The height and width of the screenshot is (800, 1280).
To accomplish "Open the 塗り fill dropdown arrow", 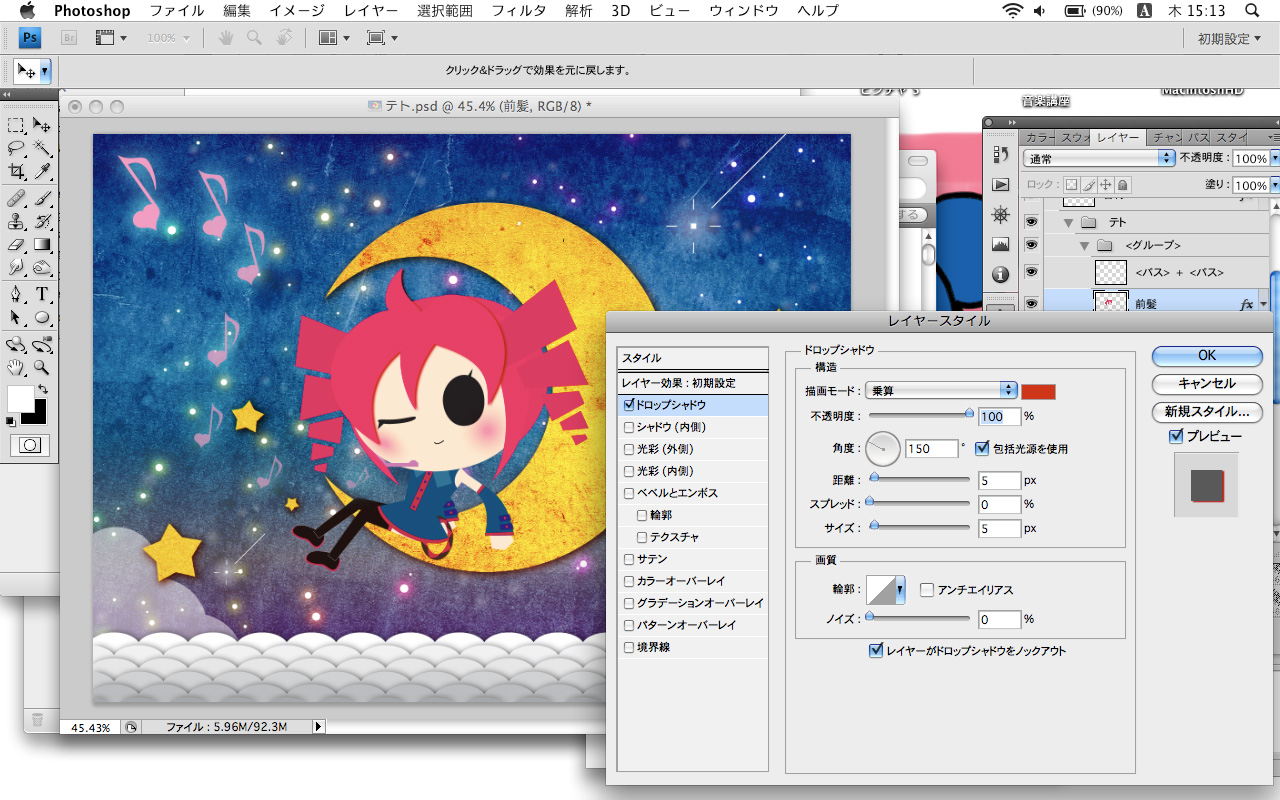I will click(1273, 185).
